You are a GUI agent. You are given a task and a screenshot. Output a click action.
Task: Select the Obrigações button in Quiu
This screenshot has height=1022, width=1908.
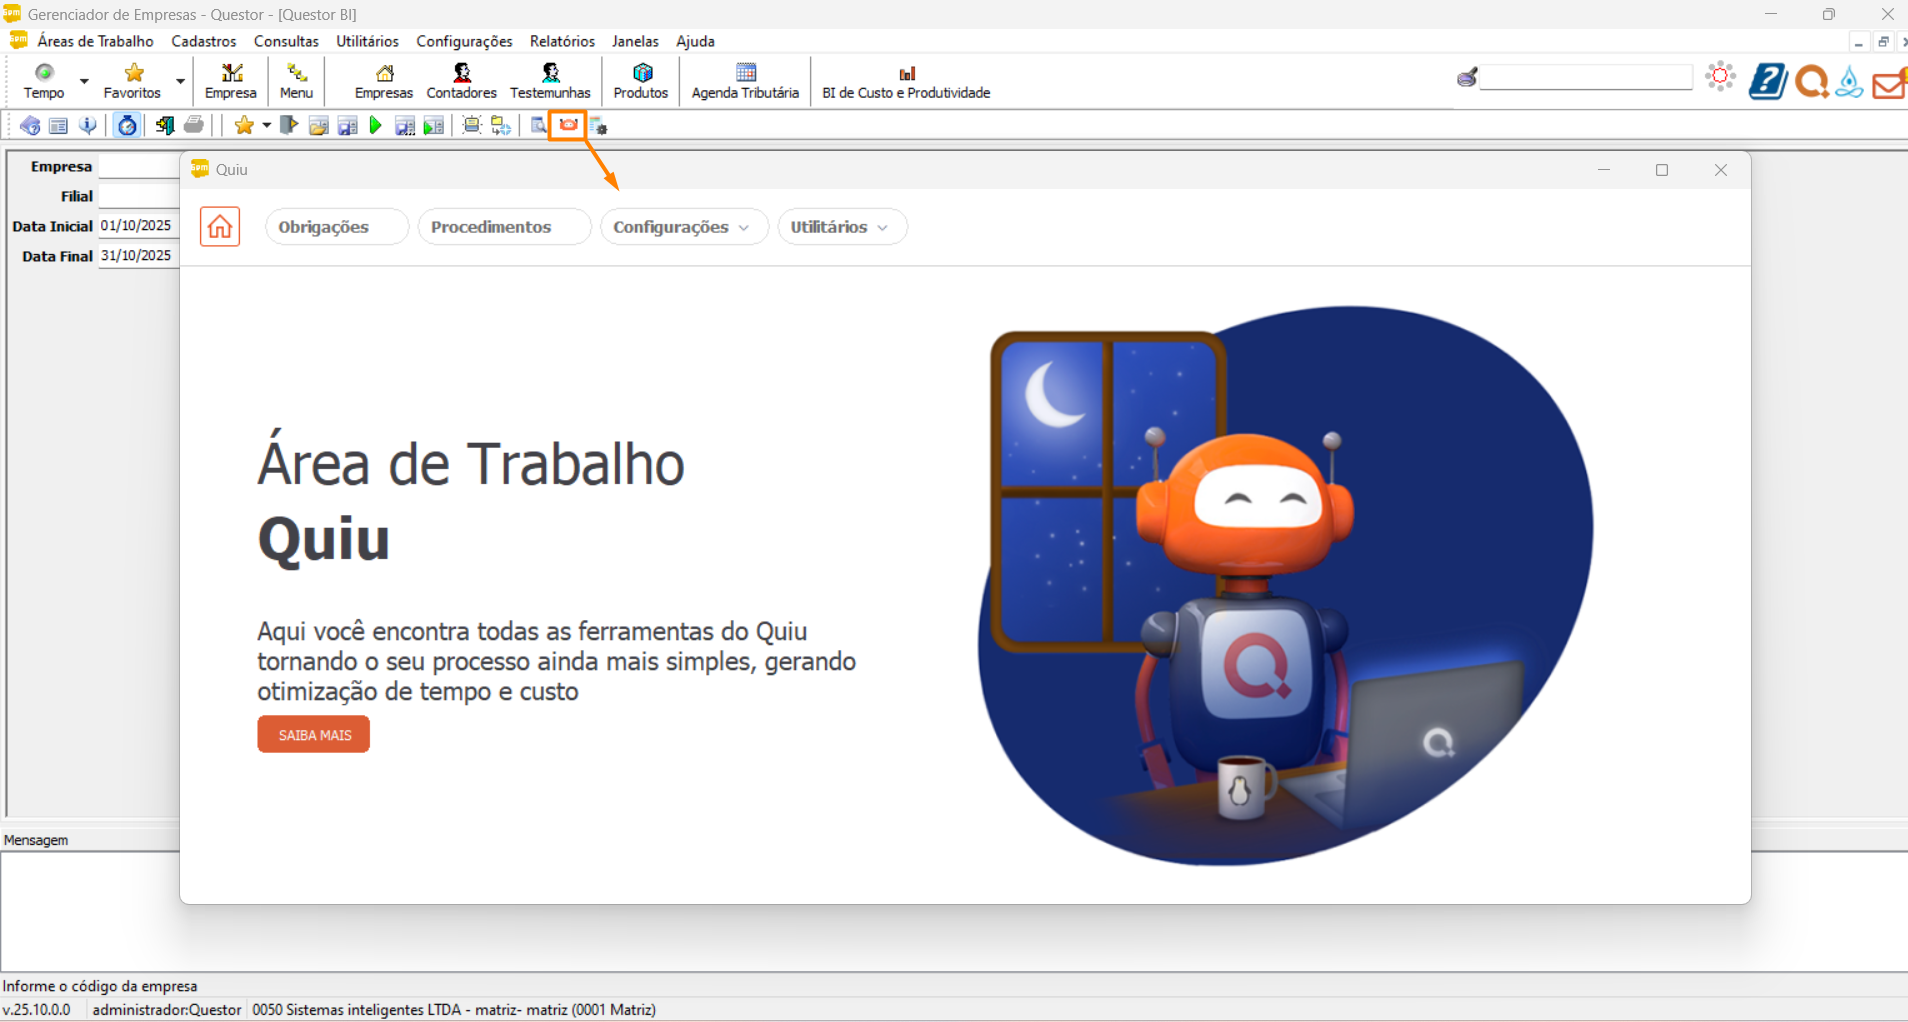pos(324,227)
